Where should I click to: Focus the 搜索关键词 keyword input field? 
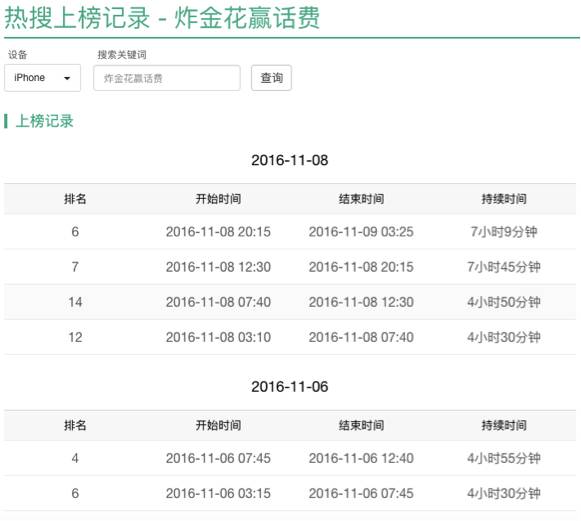[167, 78]
